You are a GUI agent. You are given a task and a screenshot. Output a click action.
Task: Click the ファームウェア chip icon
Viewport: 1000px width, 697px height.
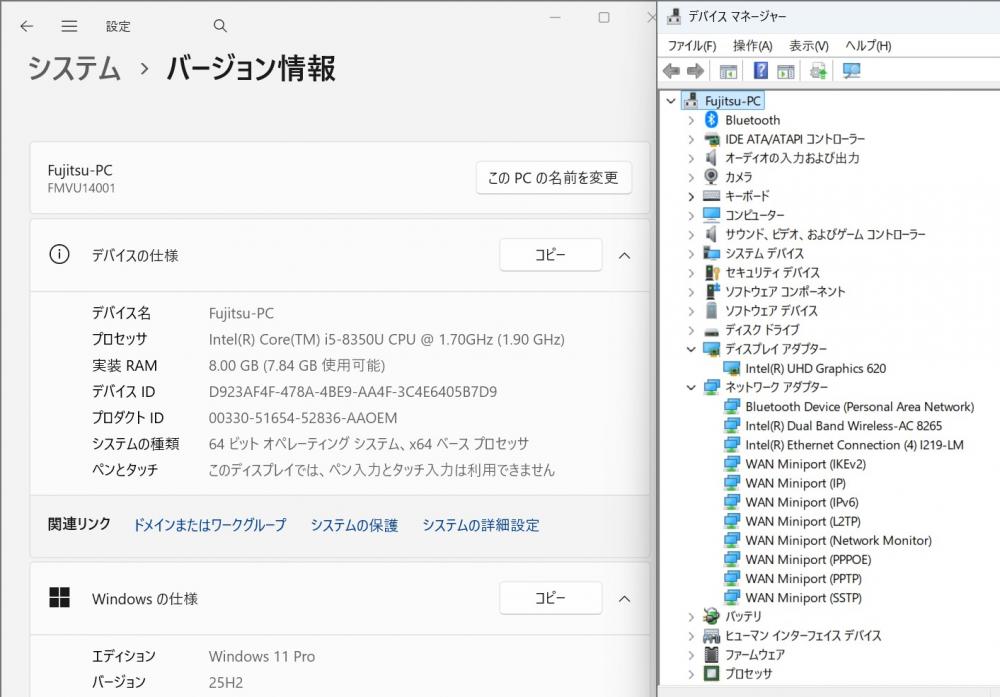(x=711, y=654)
